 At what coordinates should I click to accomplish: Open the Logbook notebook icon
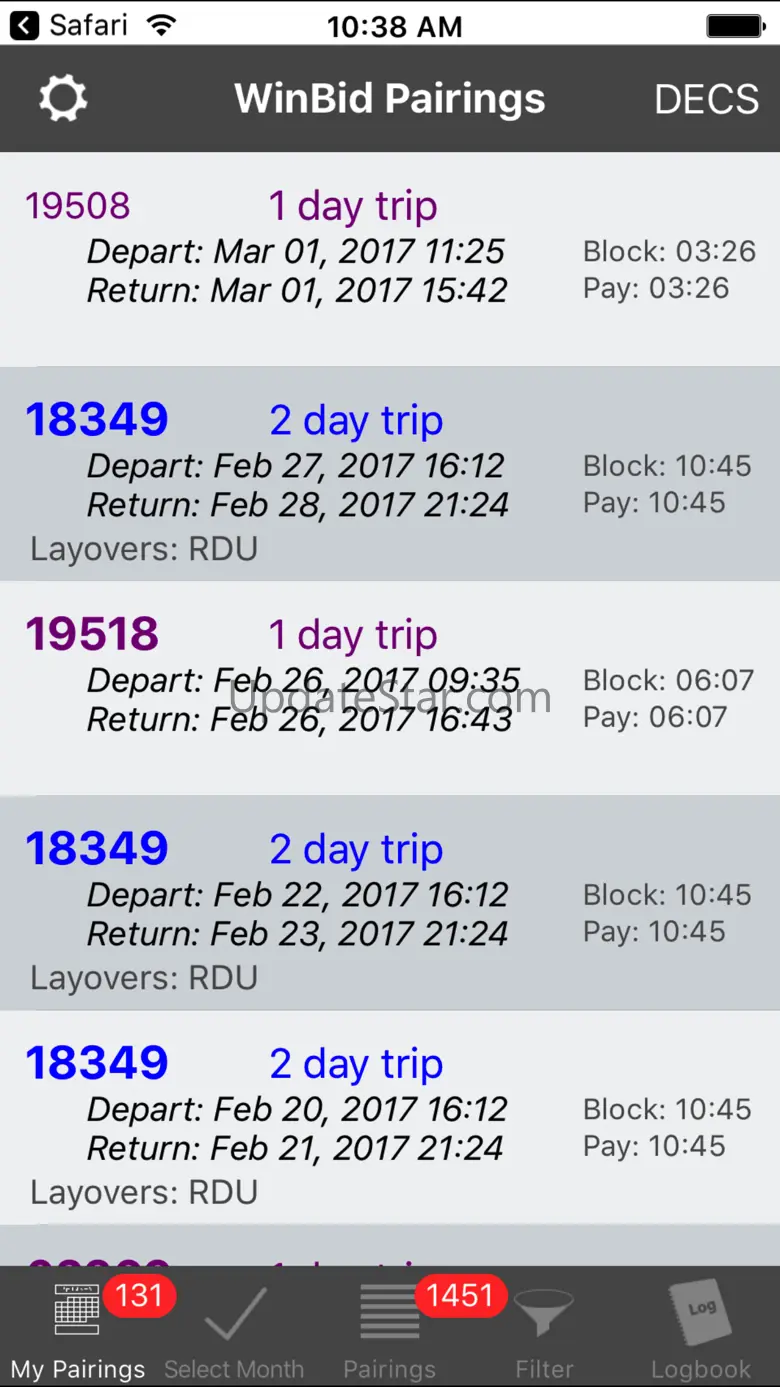pyautogui.click(x=700, y=1311)
